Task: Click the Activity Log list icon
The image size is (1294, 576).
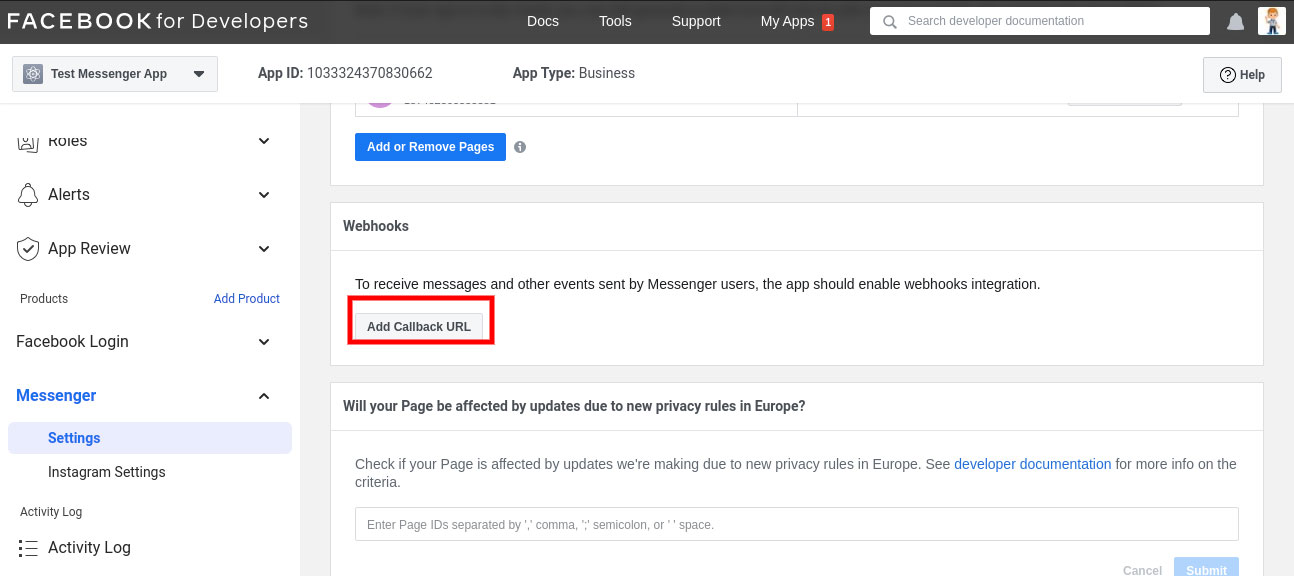Action: pyautogui.click(x=28, y=548)
